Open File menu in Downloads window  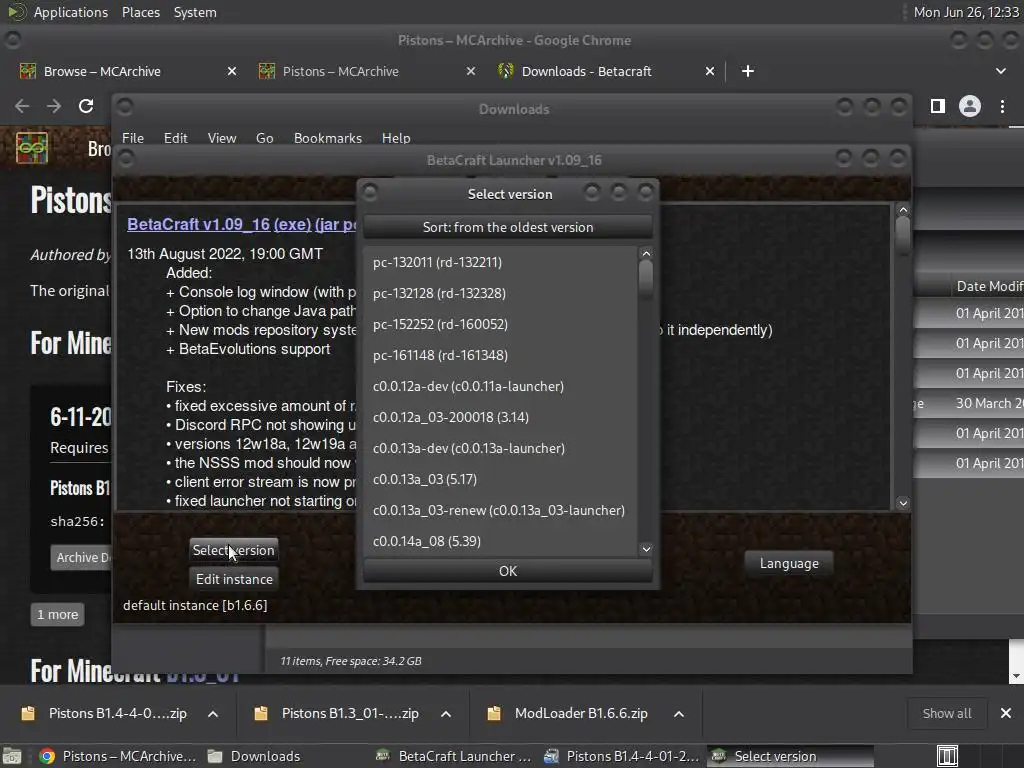coord(133,138)
